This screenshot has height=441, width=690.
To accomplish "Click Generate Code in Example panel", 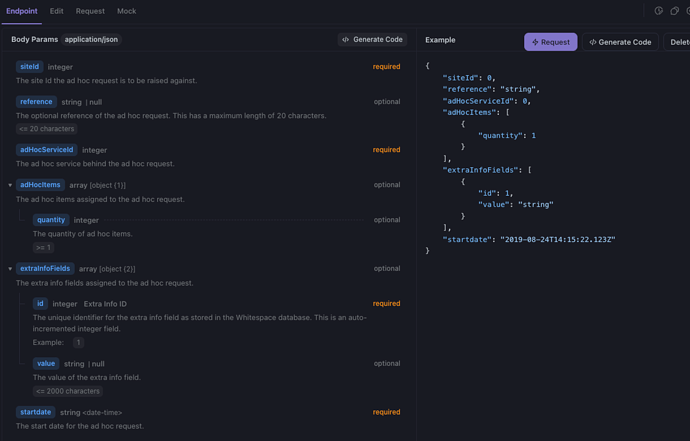I will click(620, 42).
